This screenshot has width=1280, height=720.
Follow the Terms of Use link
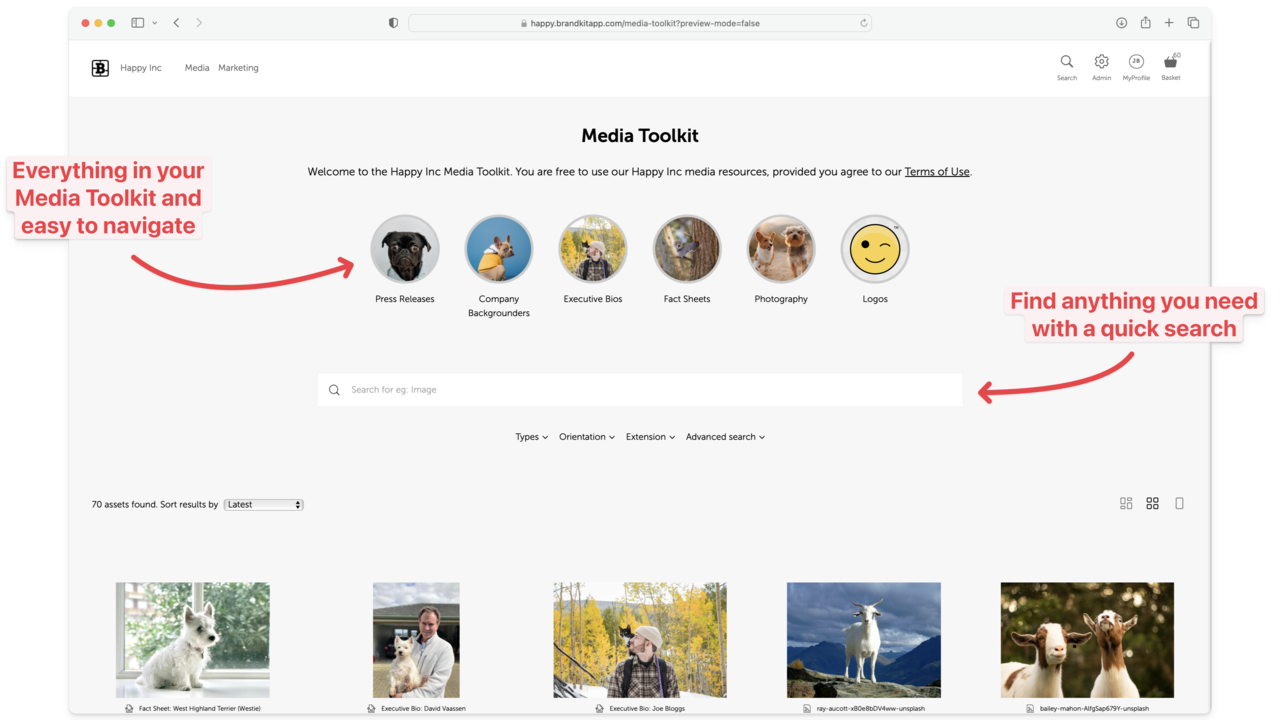point(936,172)
